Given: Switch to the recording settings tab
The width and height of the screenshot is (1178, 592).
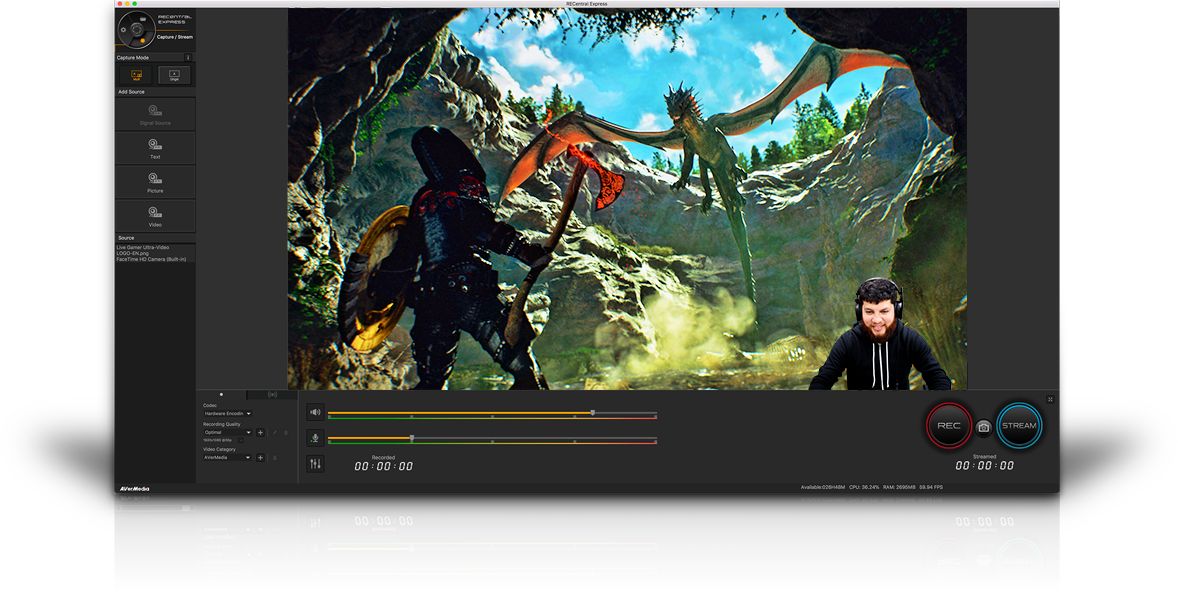Looking at the screenshot, I should [221, 395].
